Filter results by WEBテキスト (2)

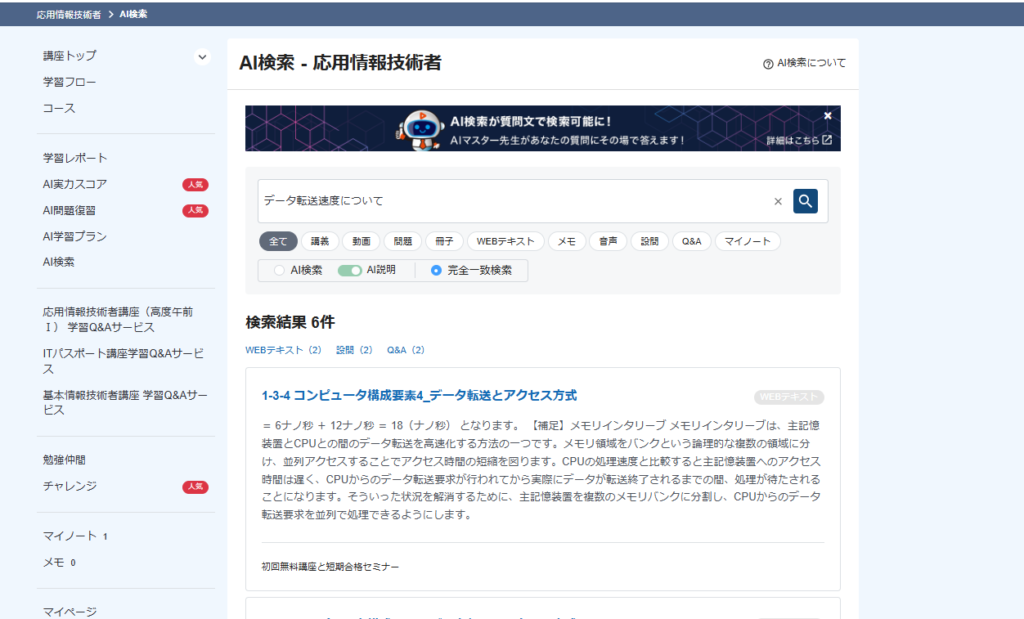point(283,350)
